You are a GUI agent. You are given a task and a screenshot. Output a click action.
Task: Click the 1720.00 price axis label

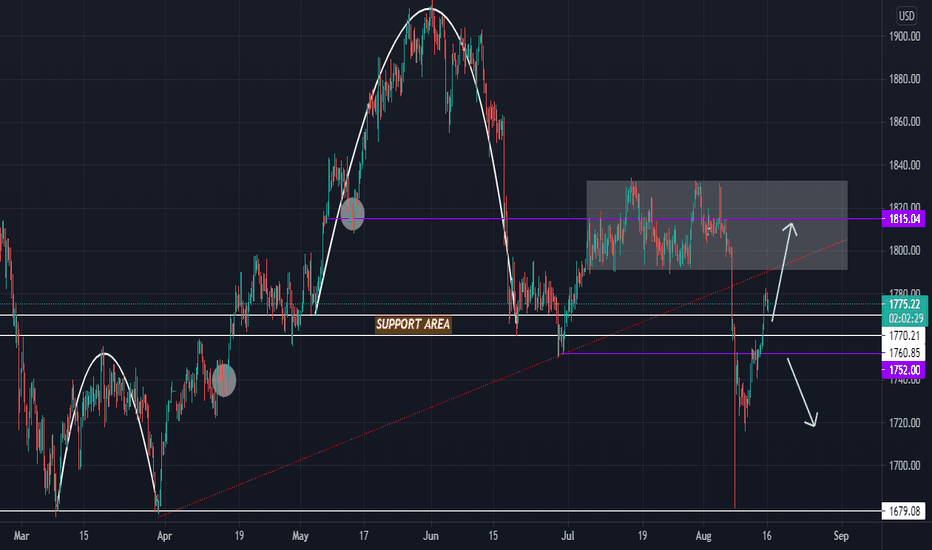[904, 423]
